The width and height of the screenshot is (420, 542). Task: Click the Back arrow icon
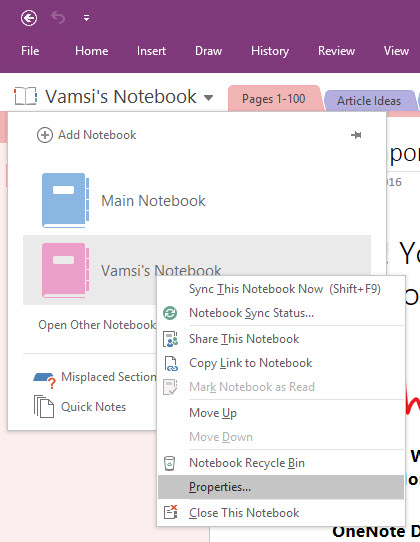29,18
